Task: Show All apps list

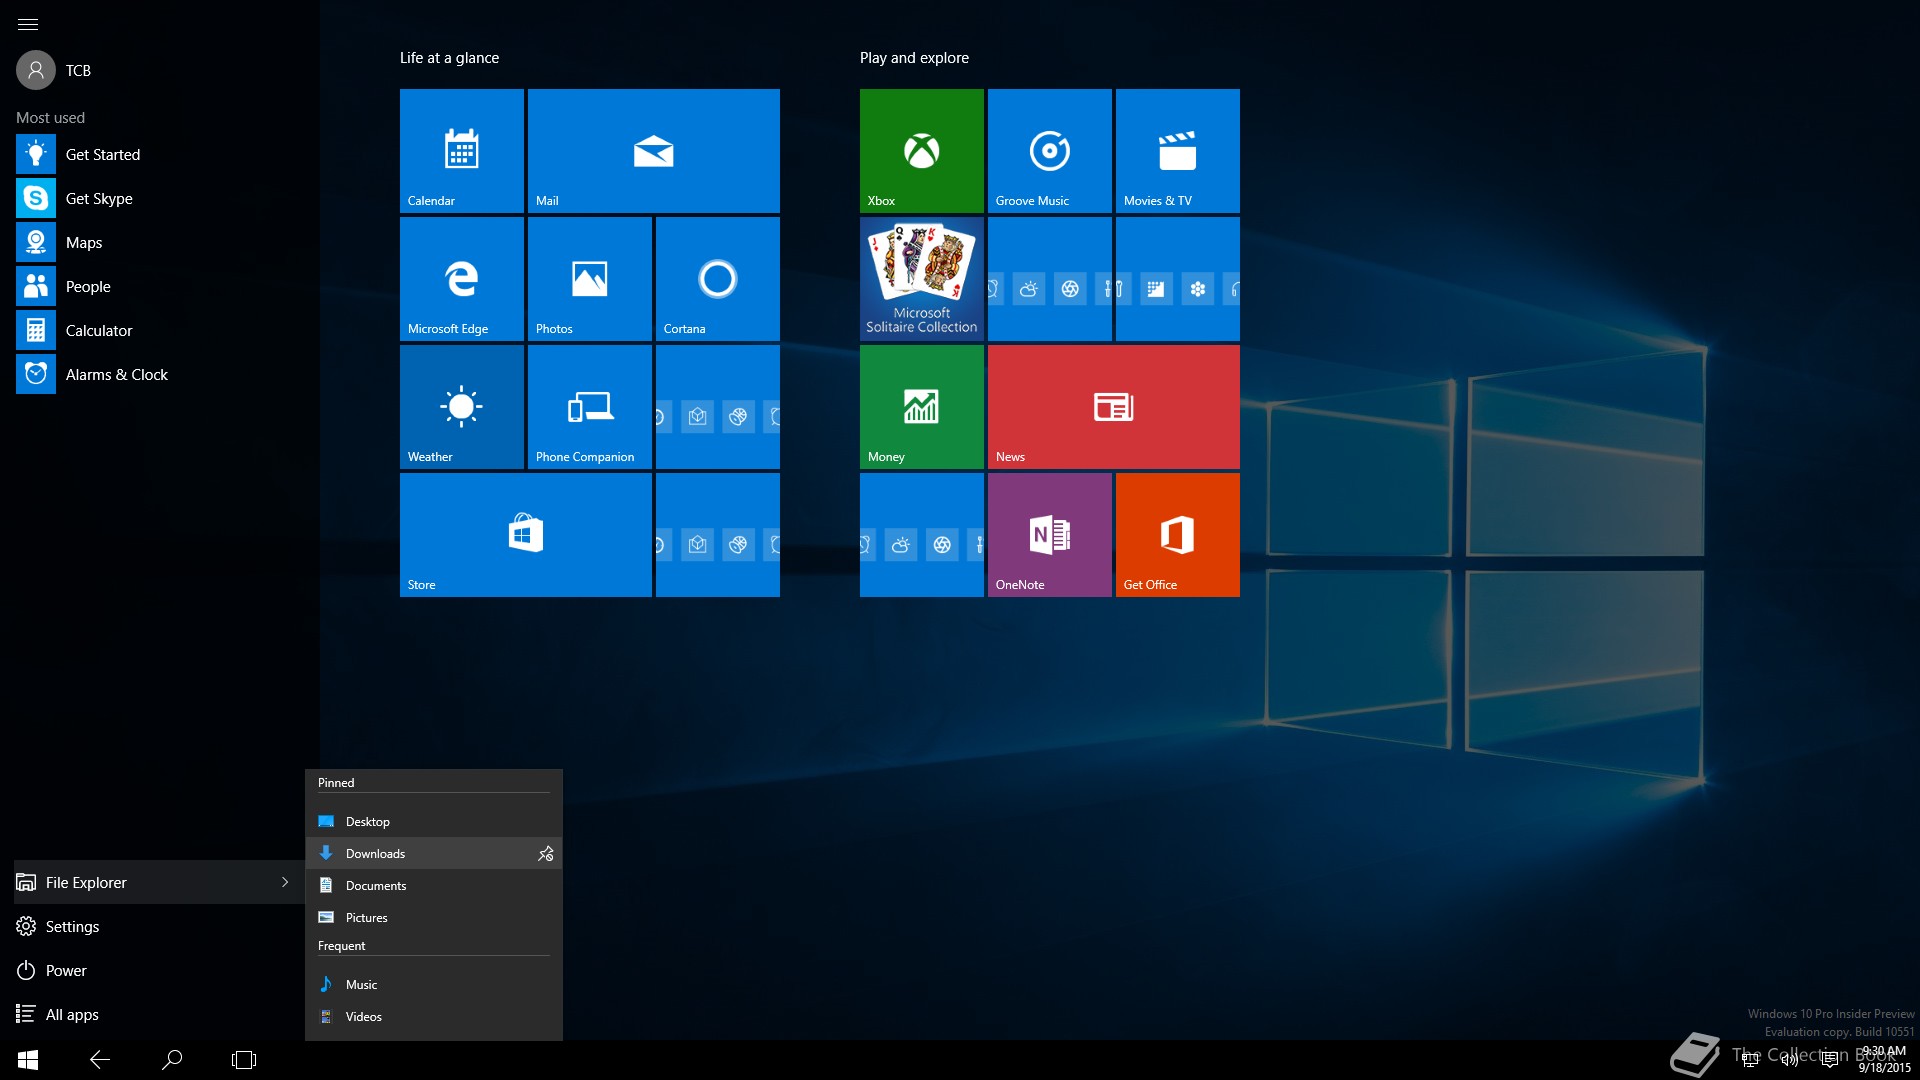Action: 160,1014
